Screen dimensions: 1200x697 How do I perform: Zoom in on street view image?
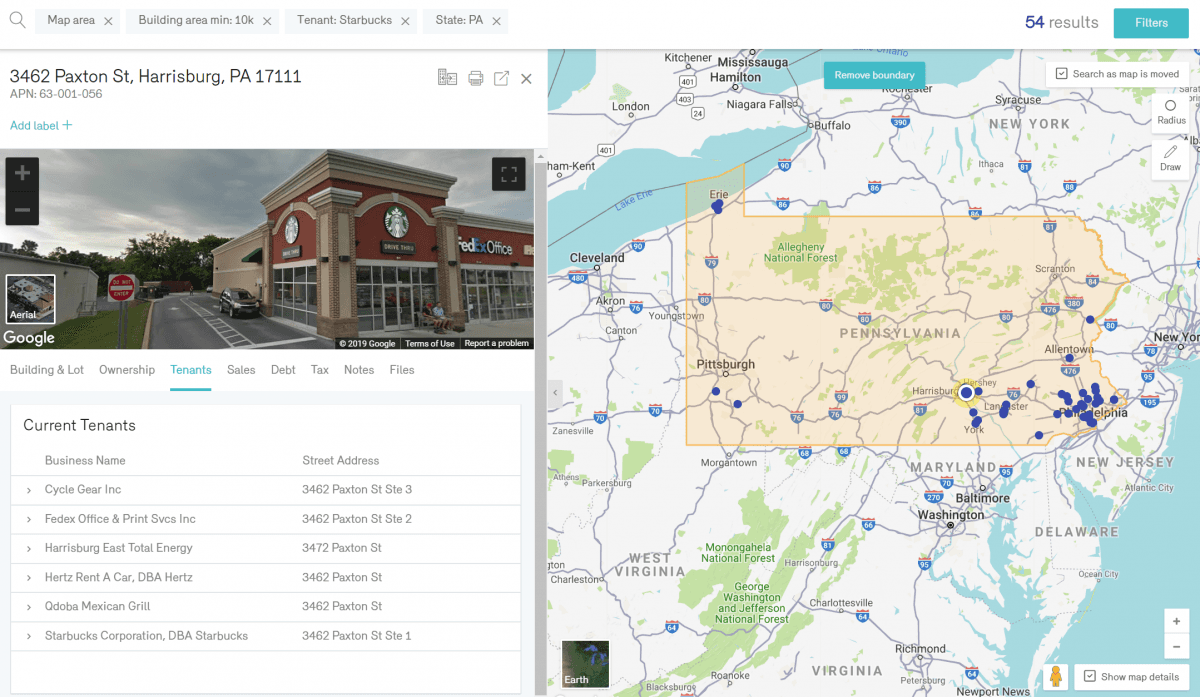(22, 174)
